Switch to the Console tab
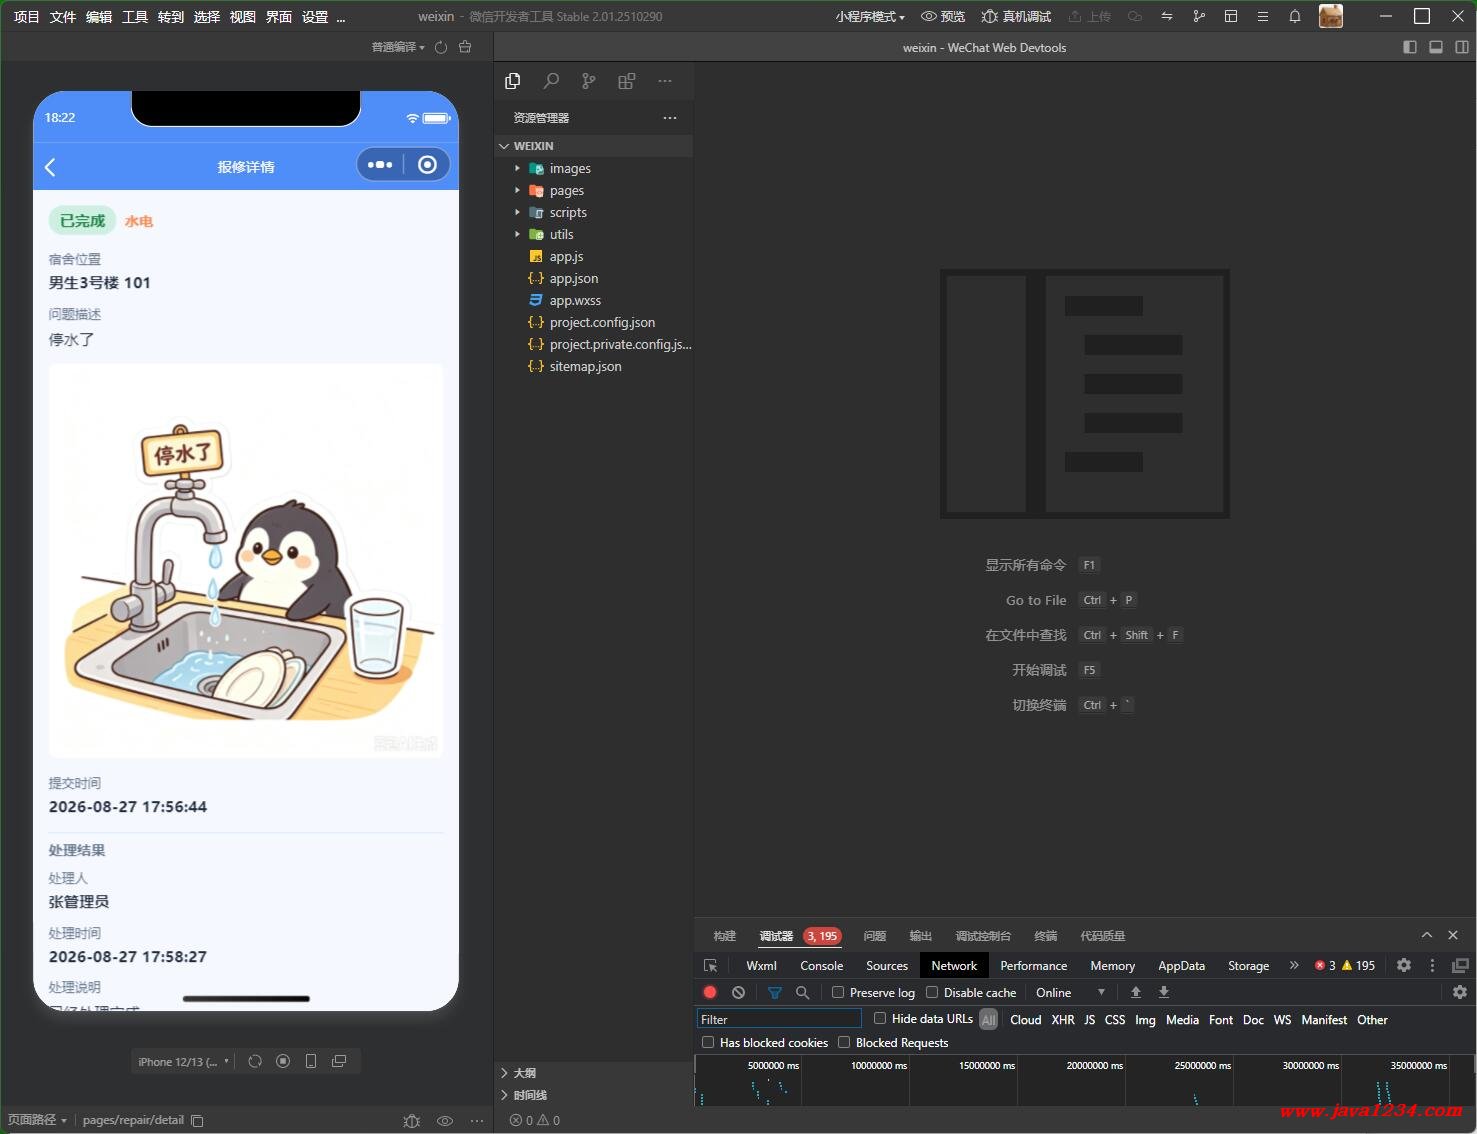The image size is (1477, 1134). coord(822,965)
